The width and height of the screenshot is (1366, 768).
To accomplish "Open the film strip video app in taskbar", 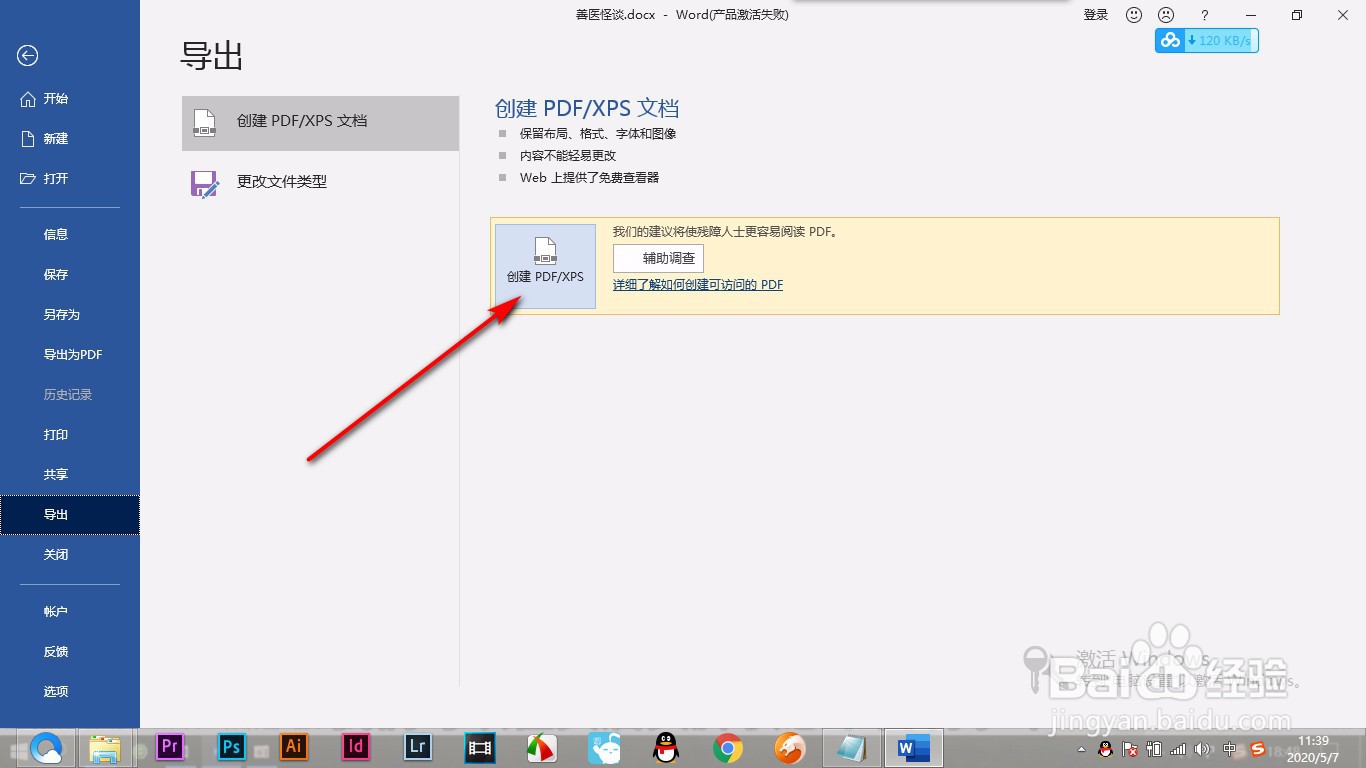I will click(481, 747).
